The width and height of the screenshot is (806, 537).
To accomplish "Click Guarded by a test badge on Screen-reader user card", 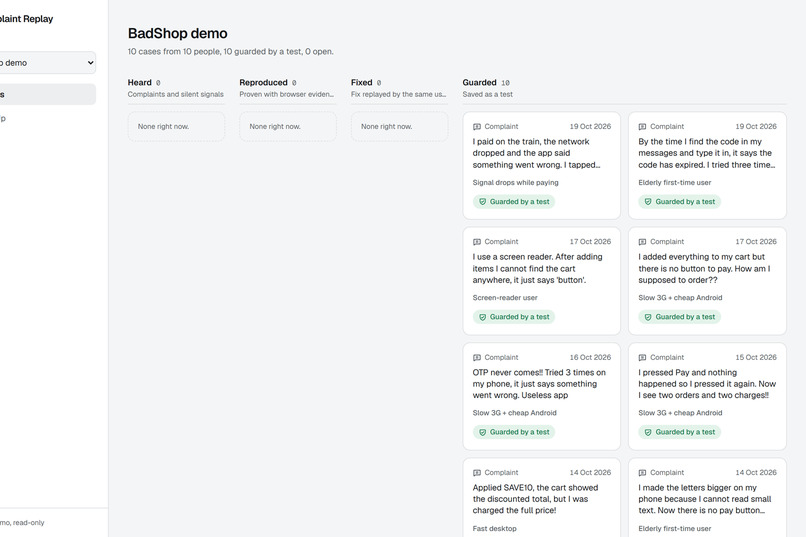I will [x=514, y=317].
